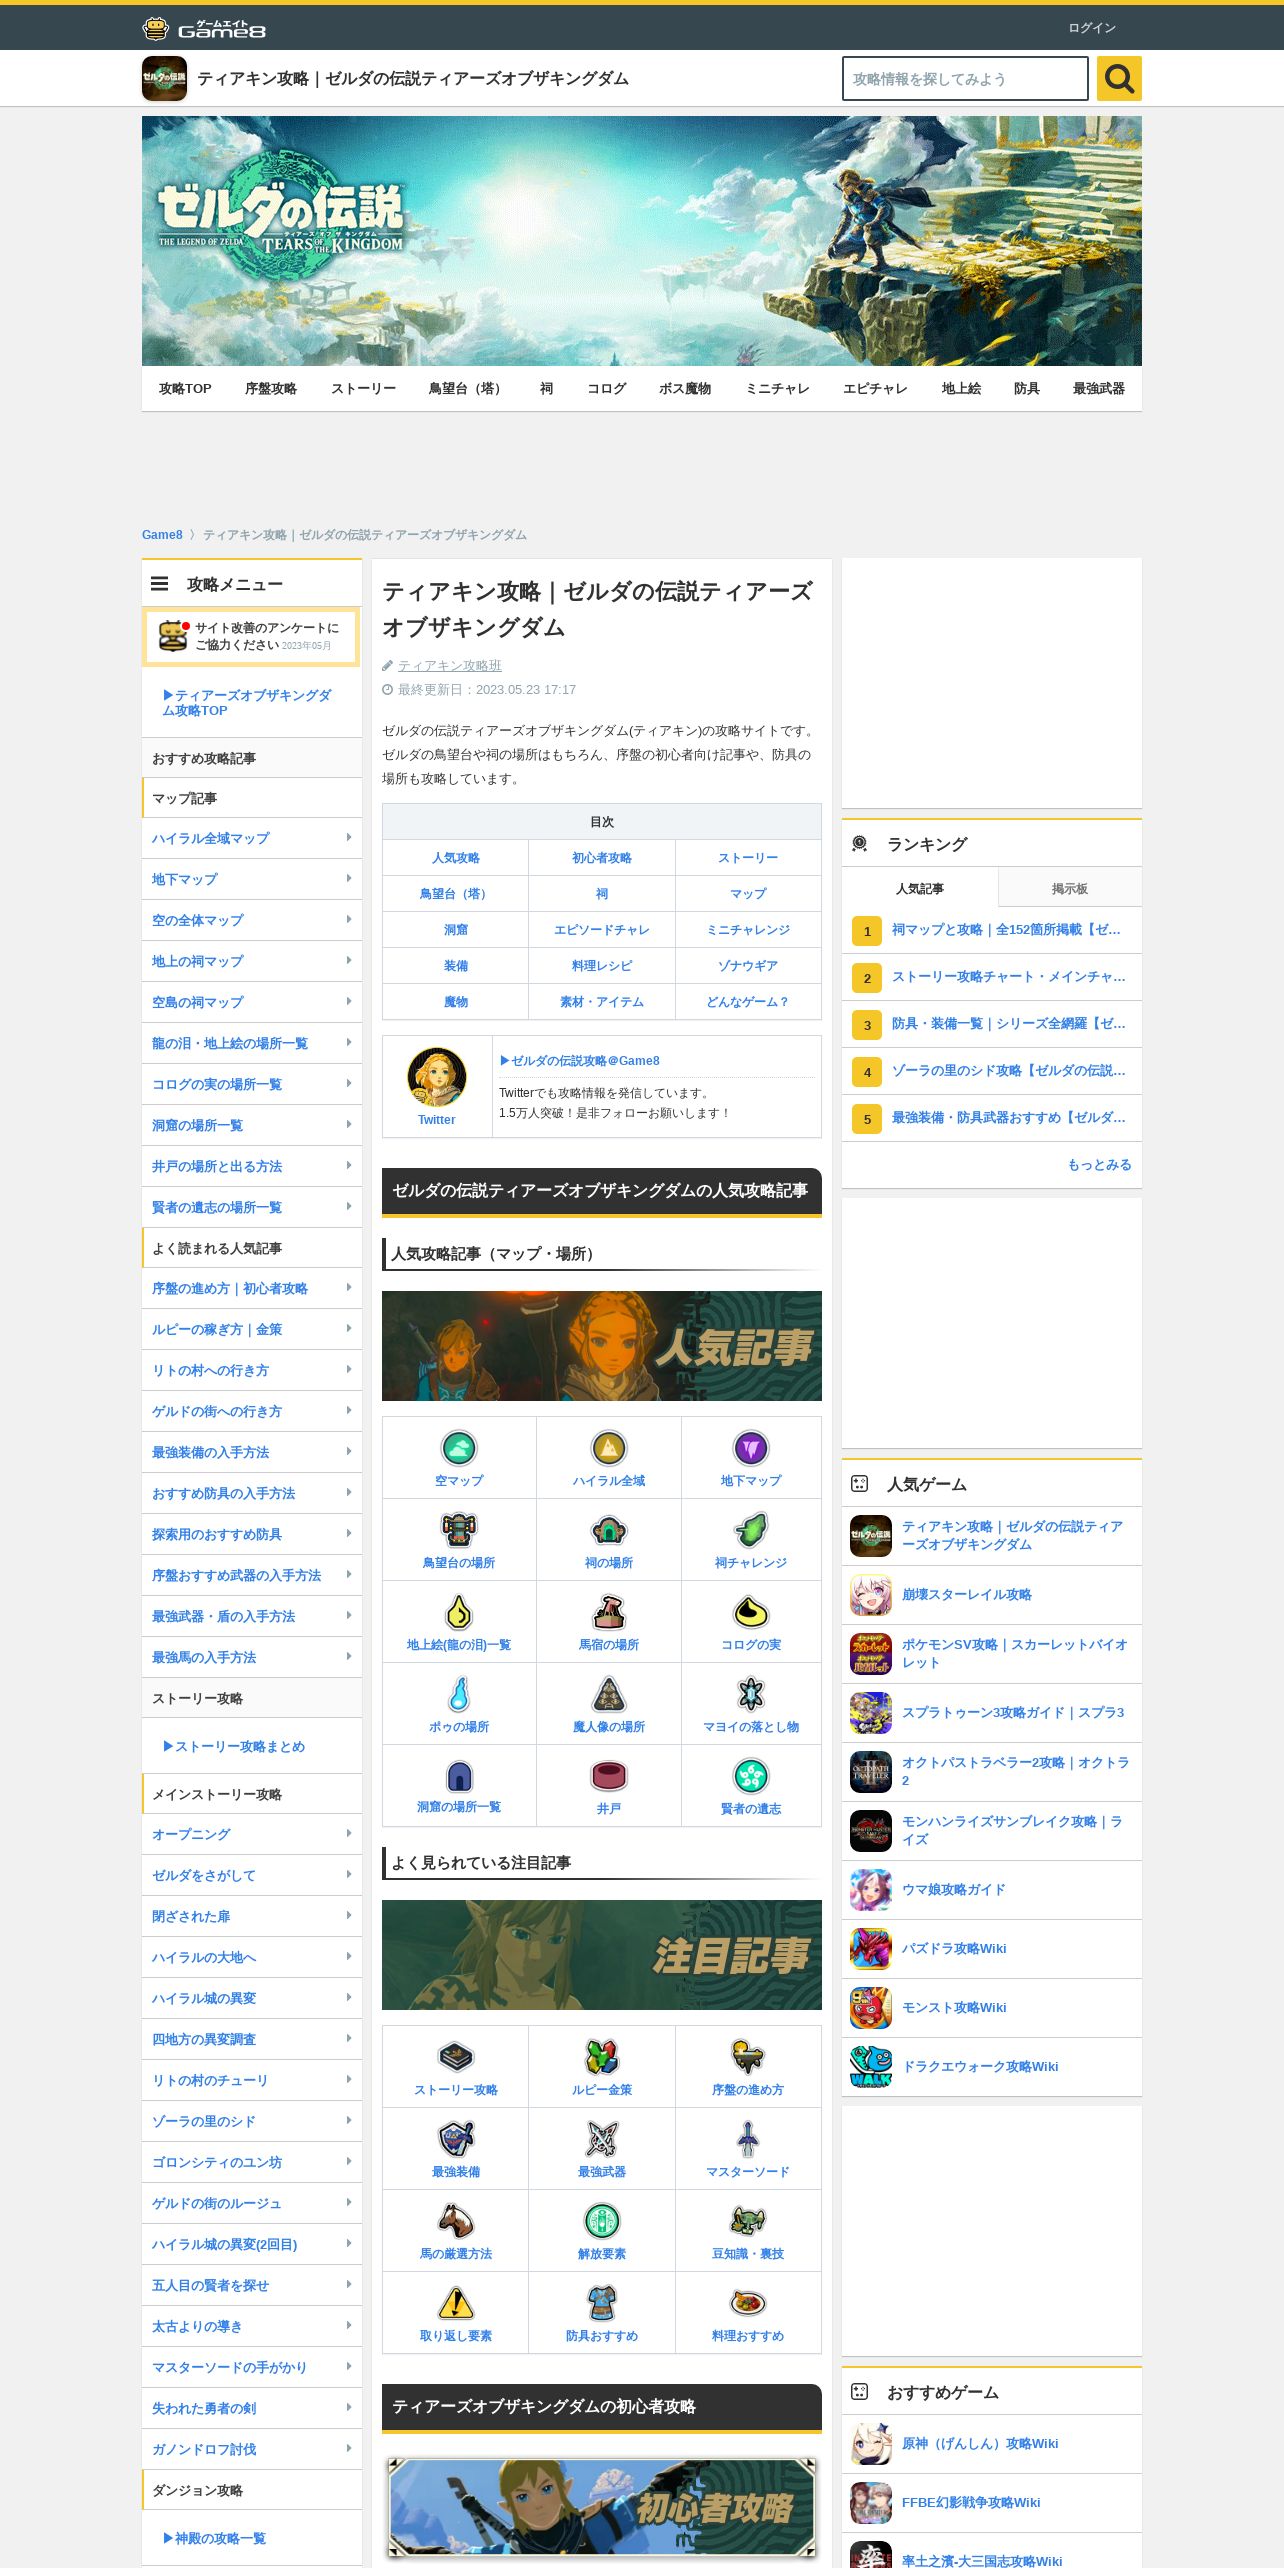Screen dimensions: 1284x2568
Task: Switch to the 人気記事 ranking tab
Action: point(920,888)
